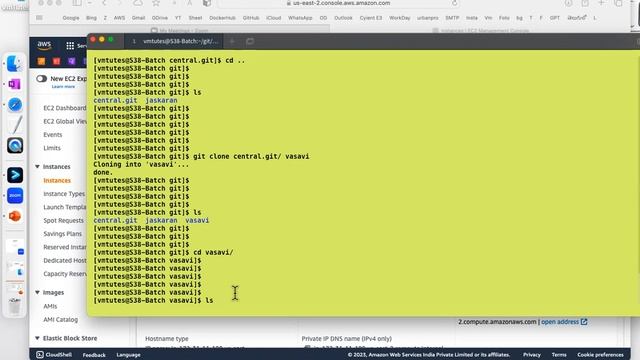Open EC2 Global View in sidebar
640x360 pixels.
[x=65, y=121]
